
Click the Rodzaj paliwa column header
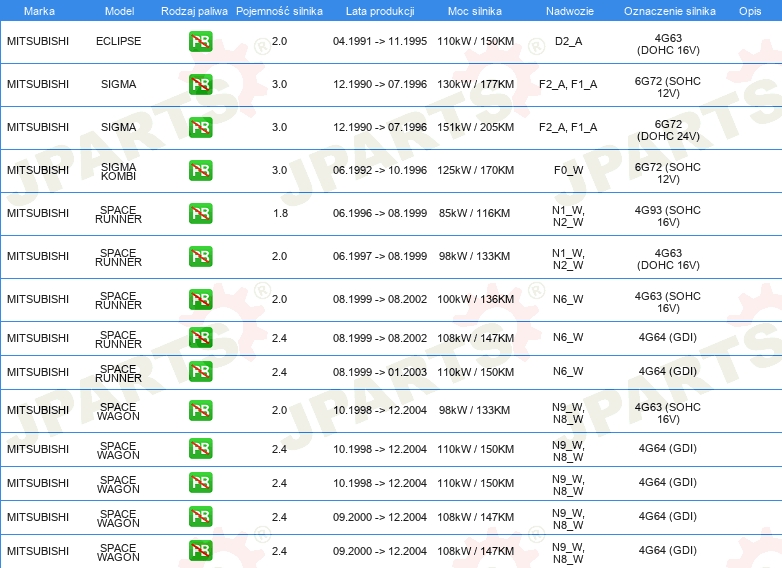pyautogui.click(x=194, y=10)
